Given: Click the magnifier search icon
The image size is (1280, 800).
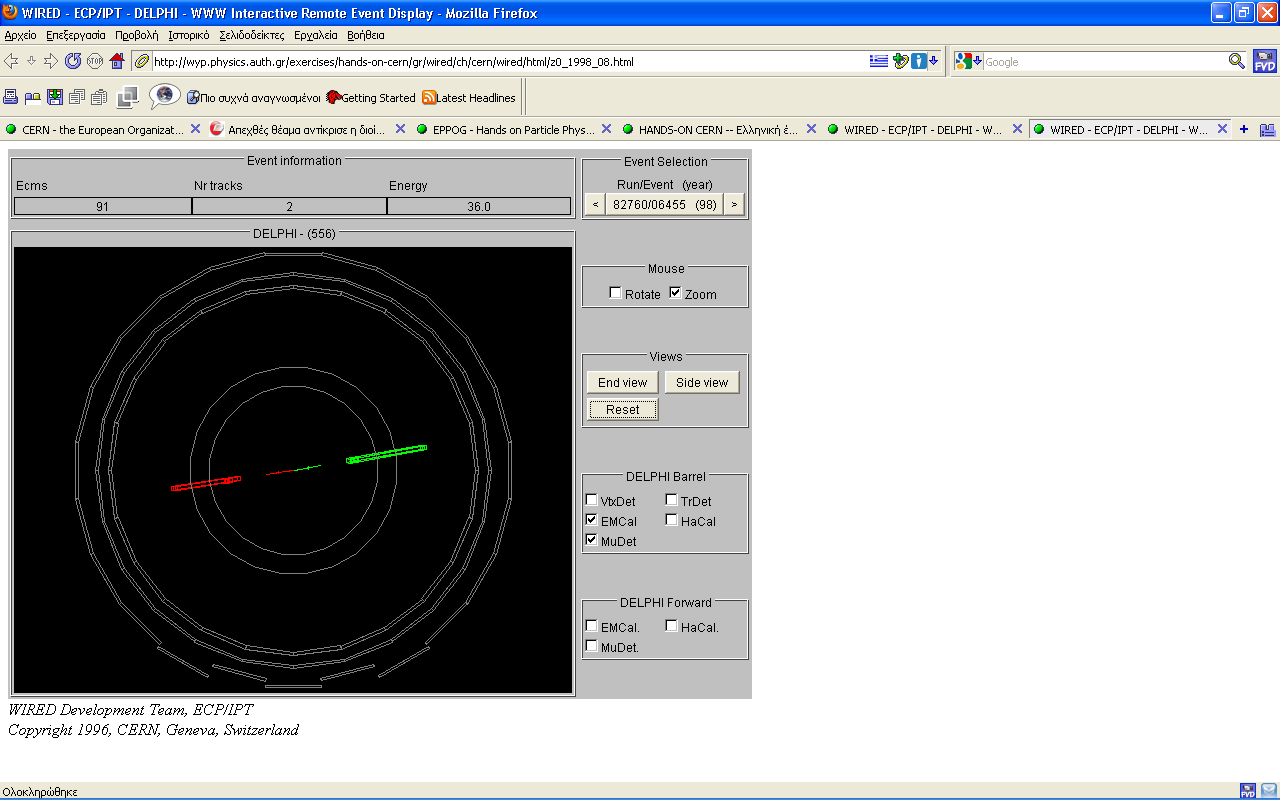Looking at the screenshot, I should [x=1237, y=61].
